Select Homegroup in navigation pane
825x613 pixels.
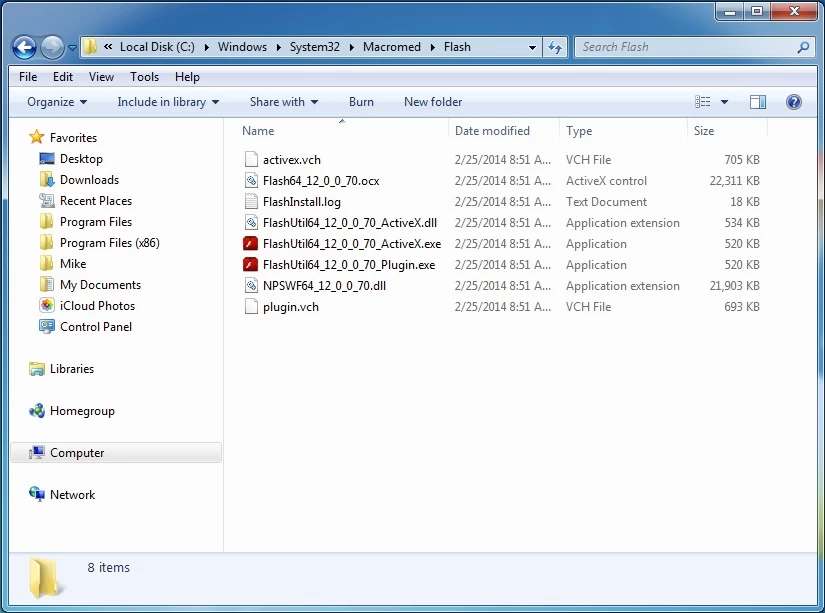(x=82, y=411)
